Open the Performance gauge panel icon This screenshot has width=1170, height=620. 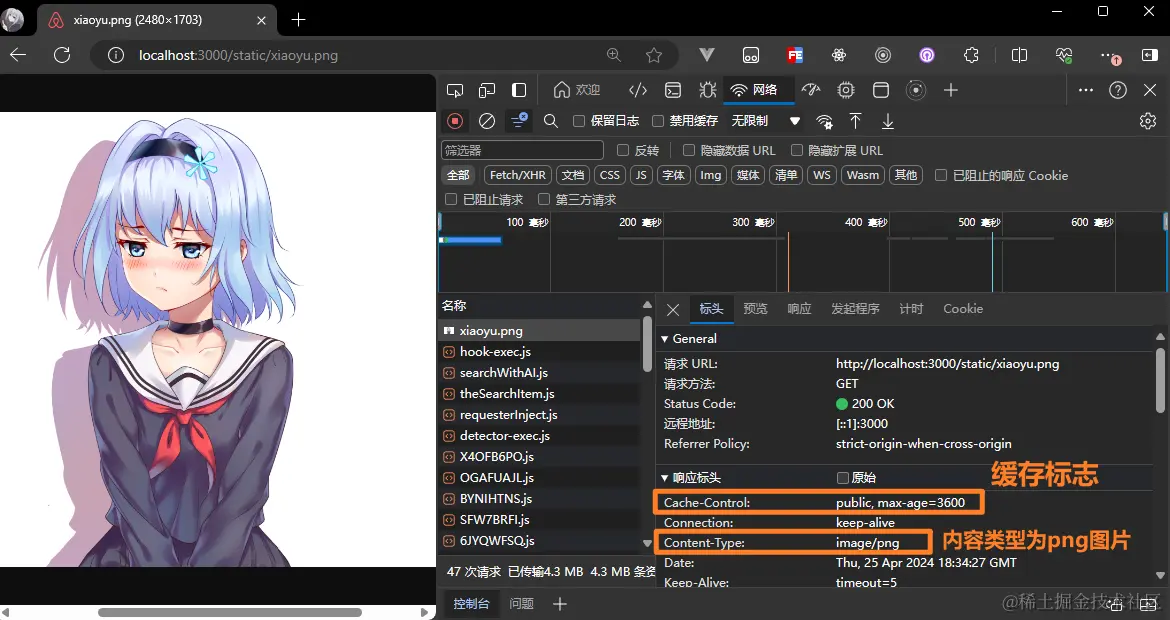click(x=810, y=90)
